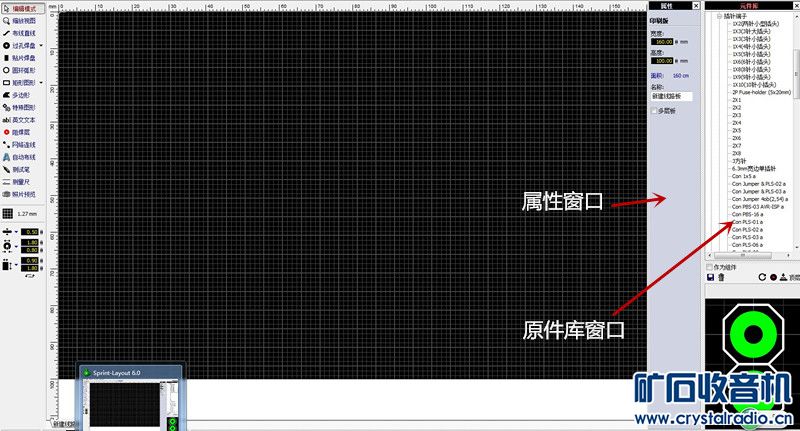
Task: Select 1X10(10针小插头) in the library
Action: 754,85
